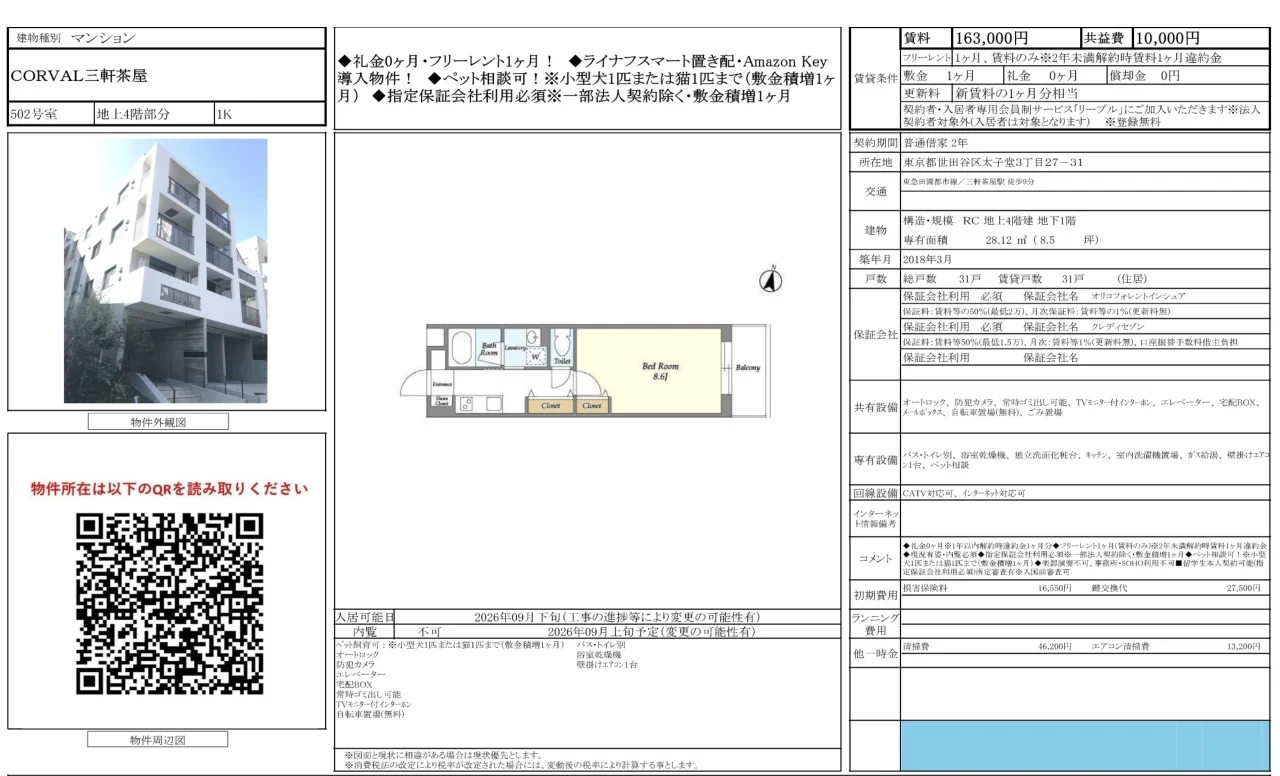Viewport: 1280px width, 776px height.
Task: Click the headline promotional text box
Action: [587, 78]
